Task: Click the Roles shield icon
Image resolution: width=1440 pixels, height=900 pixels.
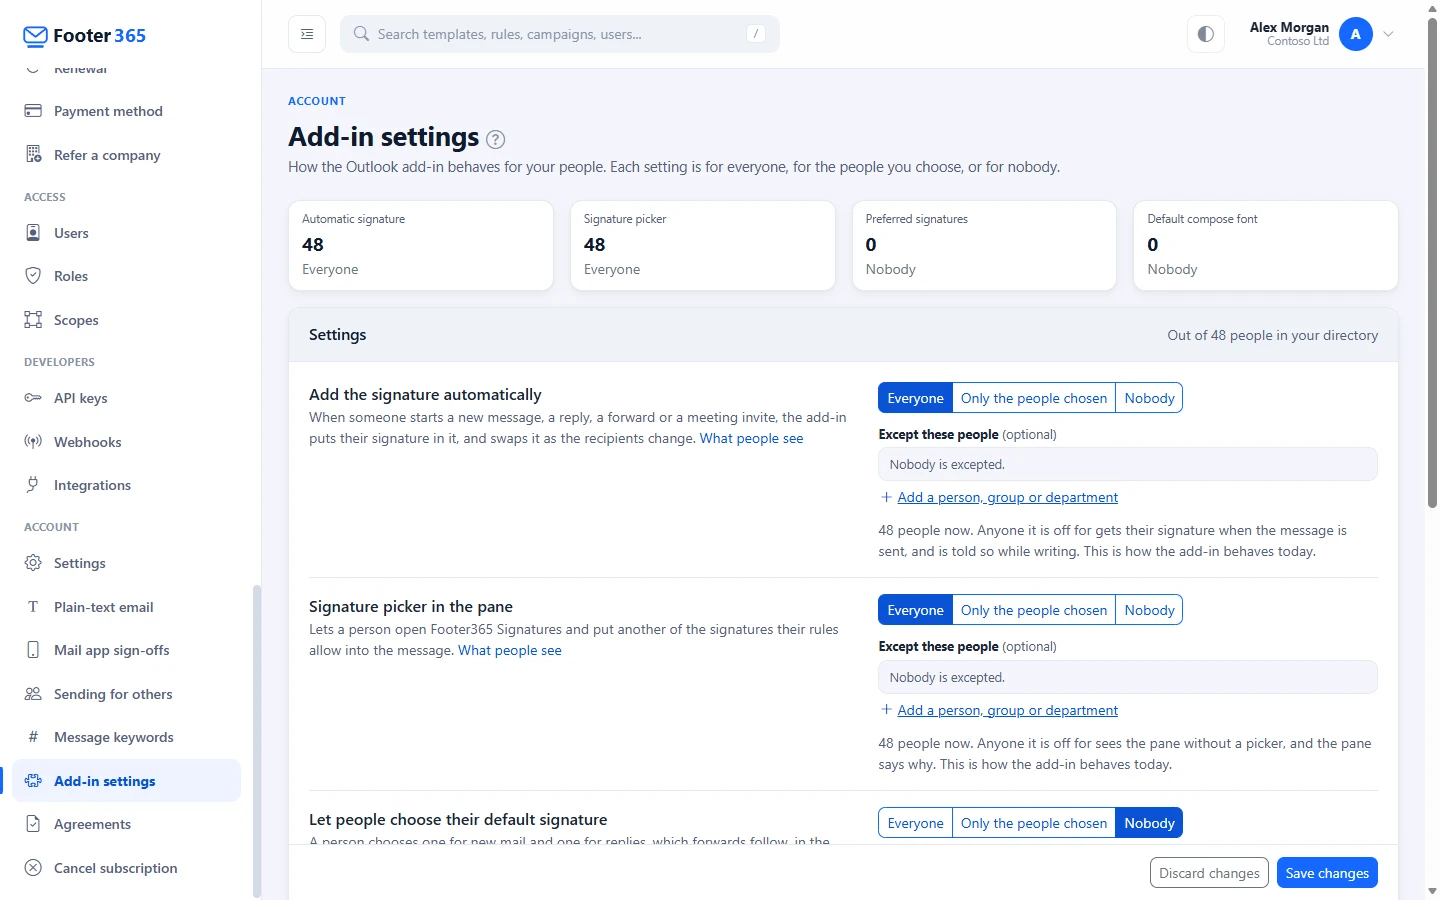Action: [x=33, y=276]
